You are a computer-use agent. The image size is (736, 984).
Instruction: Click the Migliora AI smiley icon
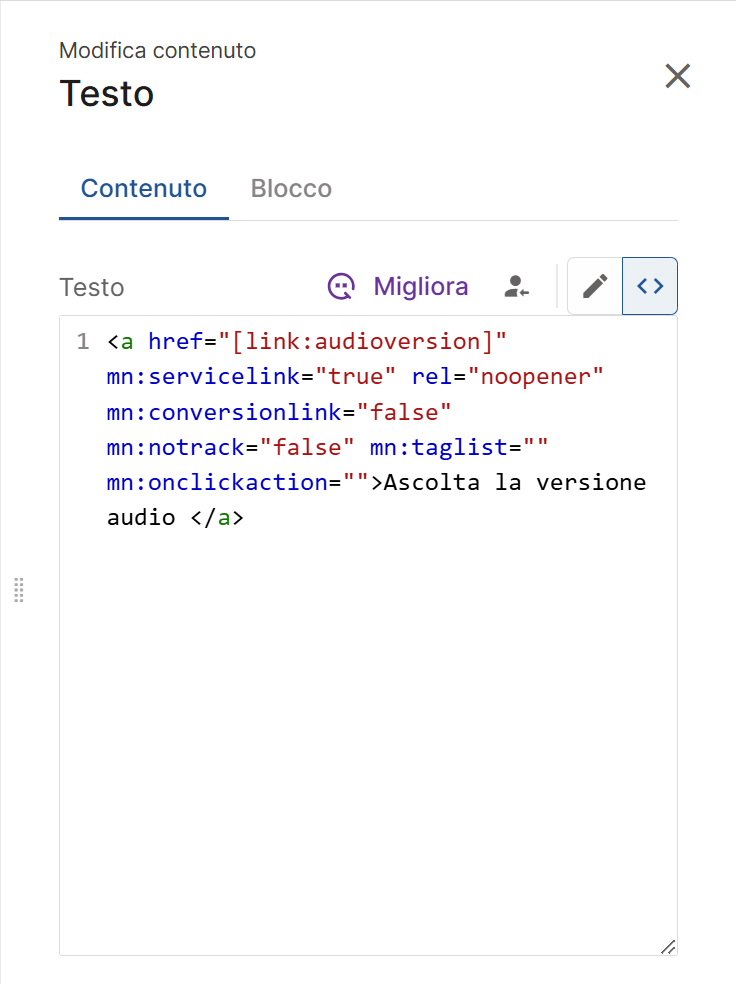[x=342, y=287]
